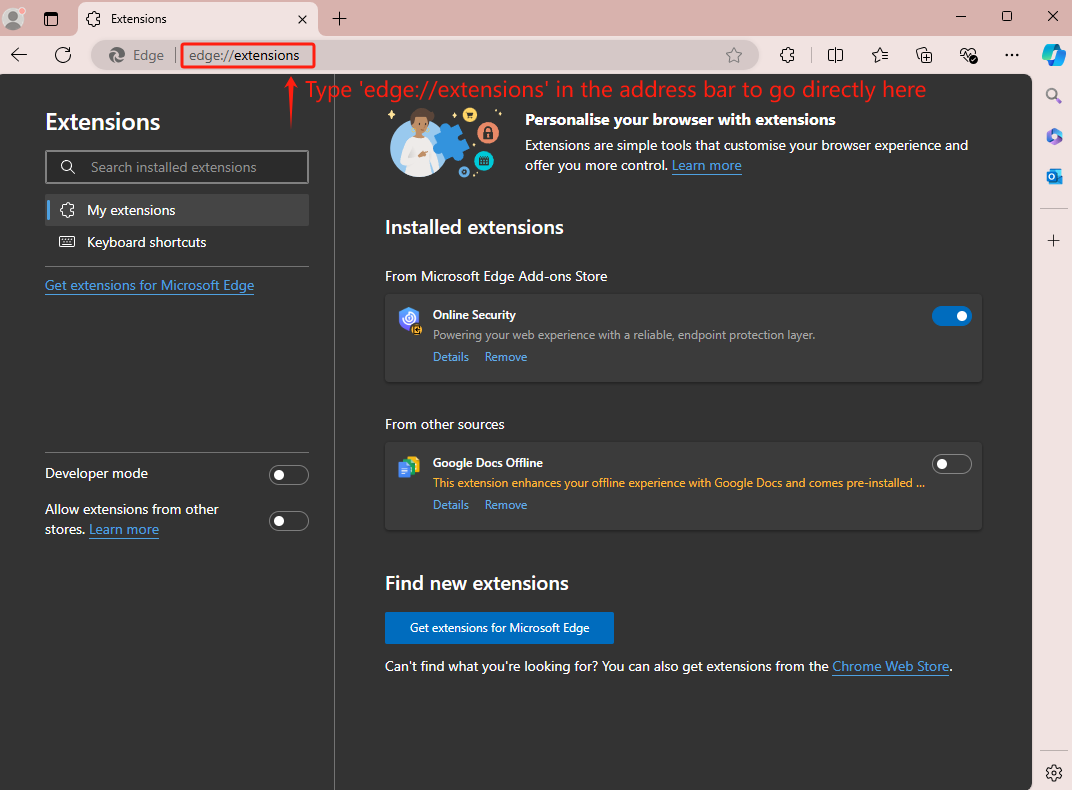Open the Favorites star-list icon
Viewport: 1072px width, 790px height.
880,55
